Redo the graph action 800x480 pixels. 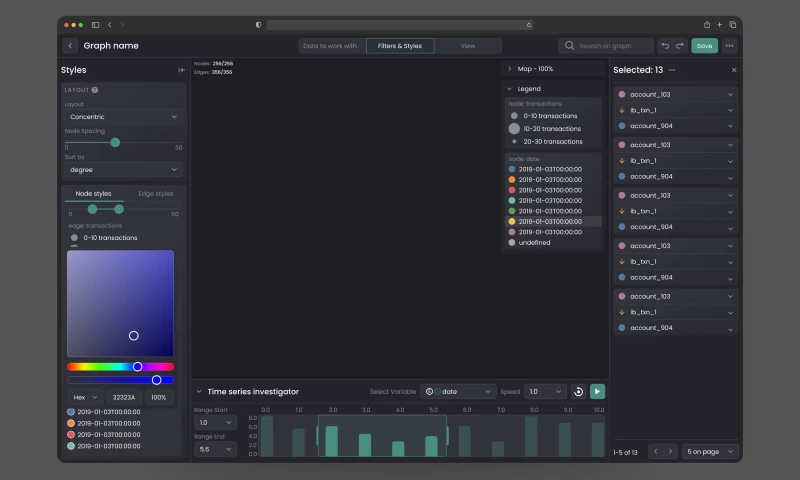coord(680,46)
